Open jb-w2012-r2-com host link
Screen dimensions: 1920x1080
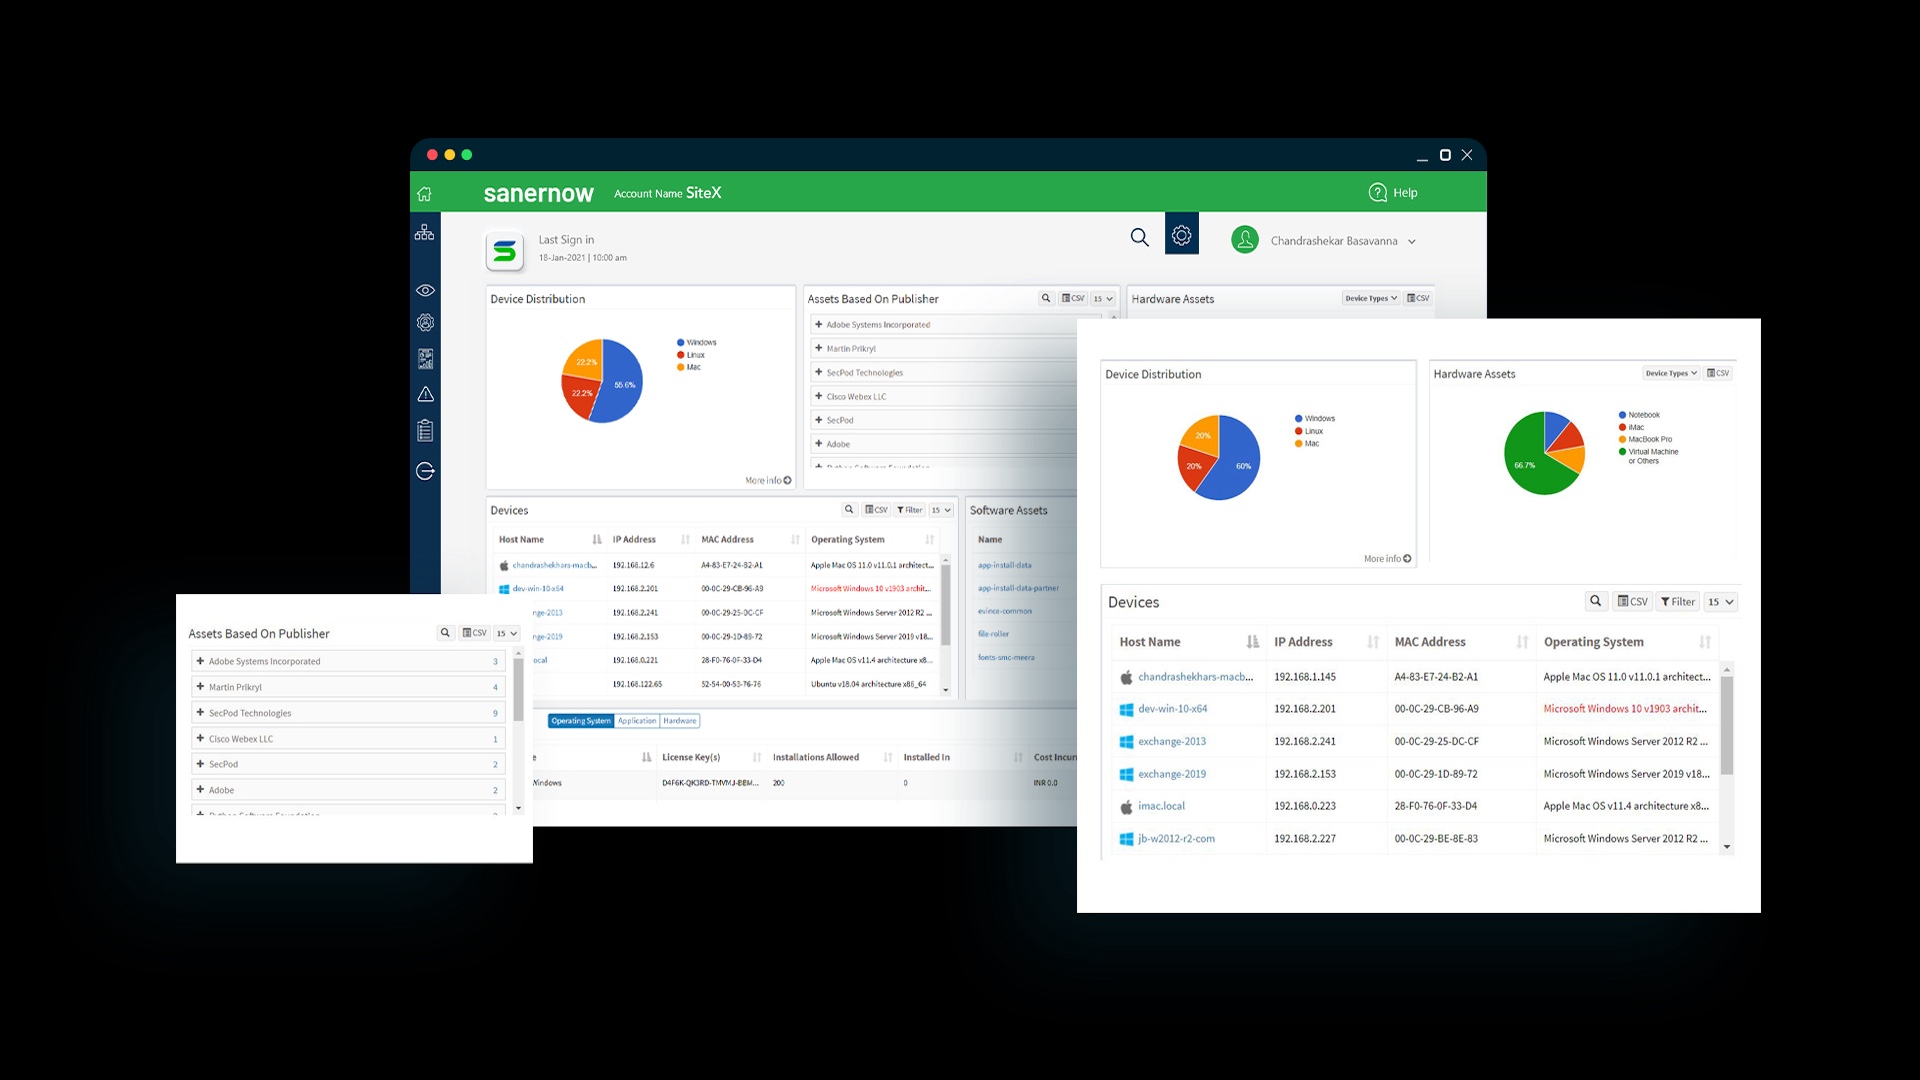click(x=1176, y=839)
